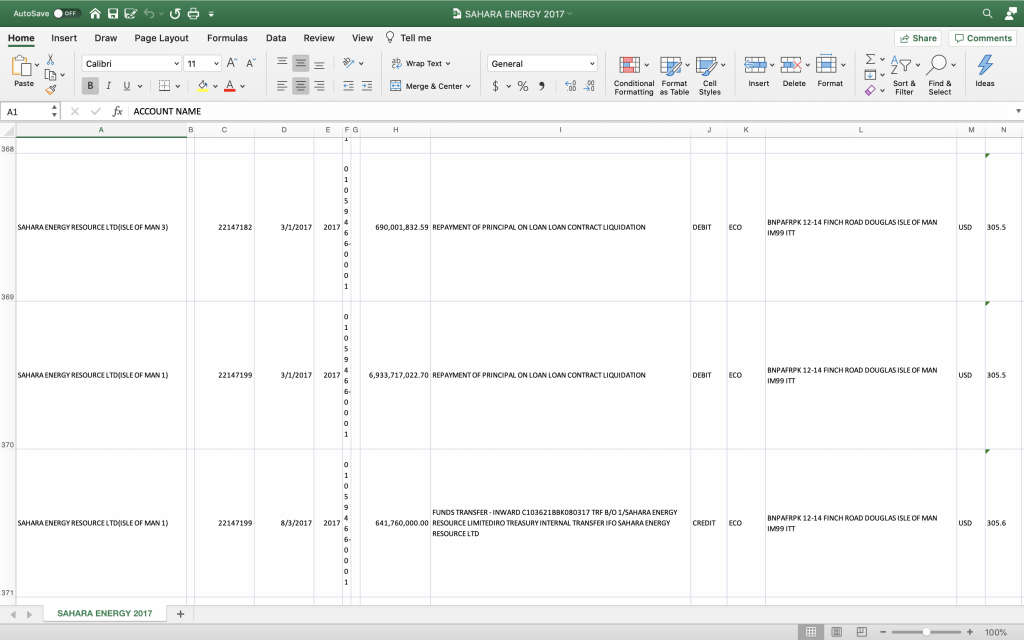1024x640 pixels.
Task: Click the Conditional Formatting icon
Action: pos(629,66)
